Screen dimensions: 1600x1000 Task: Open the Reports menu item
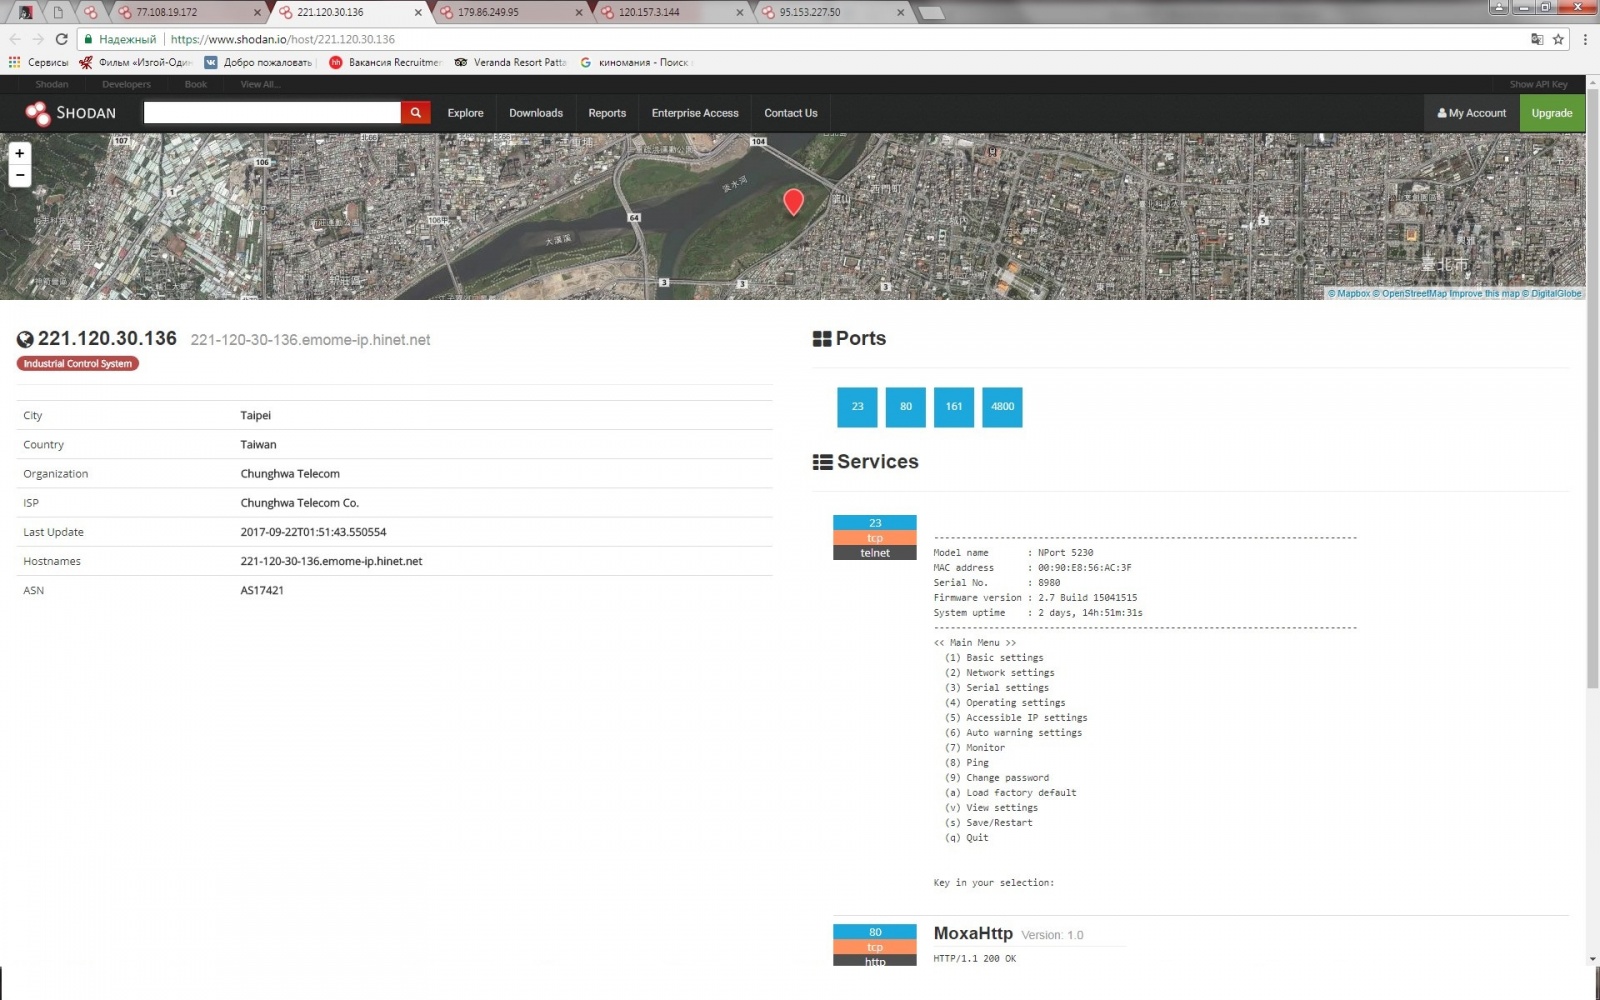pyautogui.click(x=607, y=113)
